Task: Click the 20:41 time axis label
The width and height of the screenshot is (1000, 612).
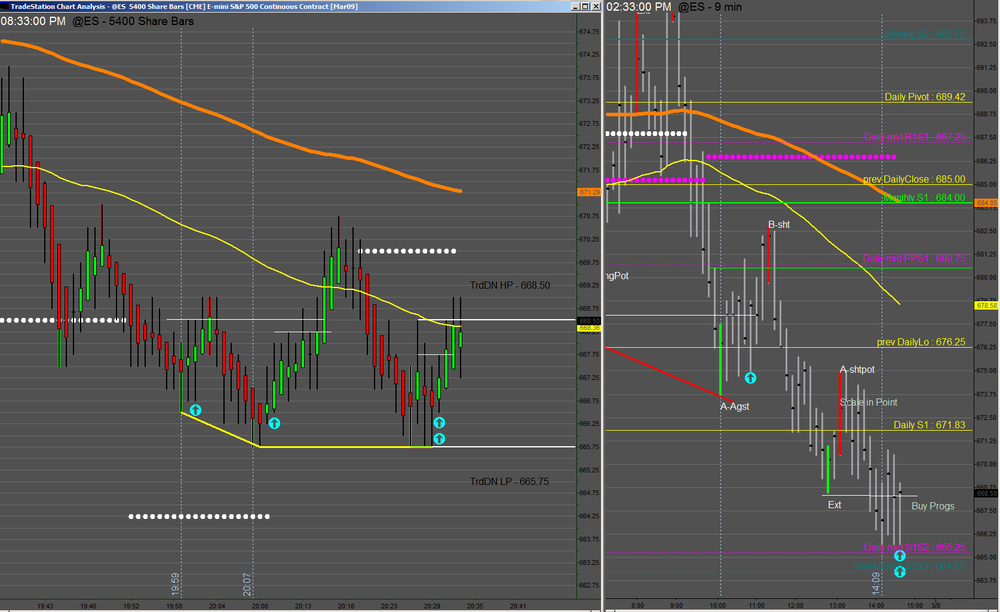Action: tap(518, 606)
